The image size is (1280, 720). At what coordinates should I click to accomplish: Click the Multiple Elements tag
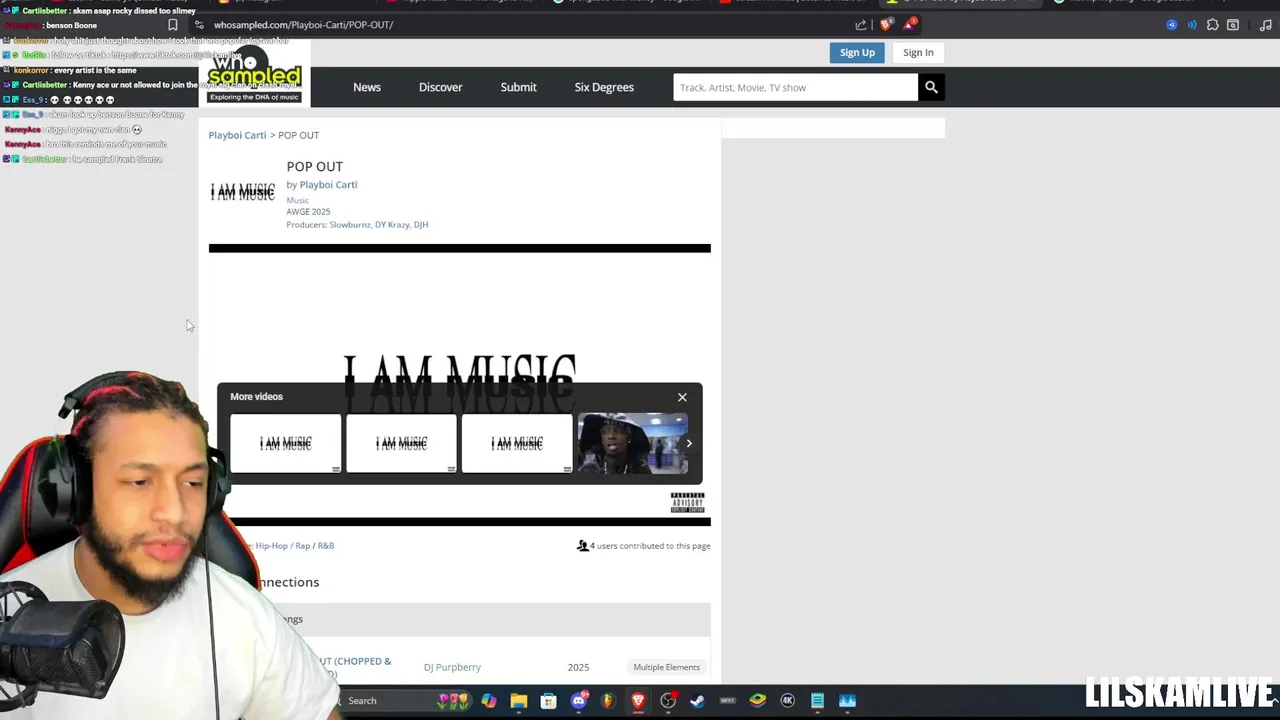click(x=666, y=667)
